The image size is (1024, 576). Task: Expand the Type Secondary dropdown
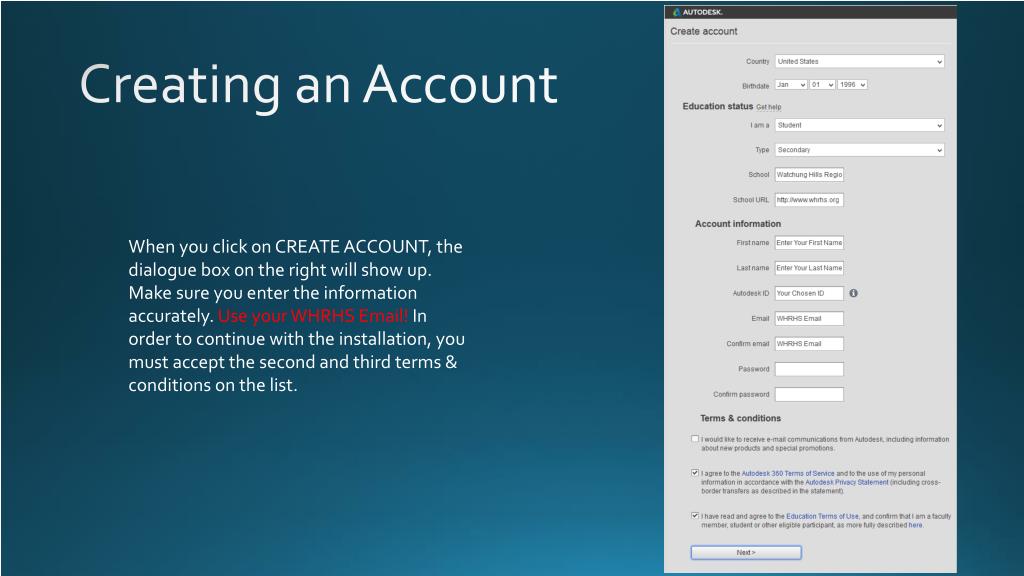[859, 150]
